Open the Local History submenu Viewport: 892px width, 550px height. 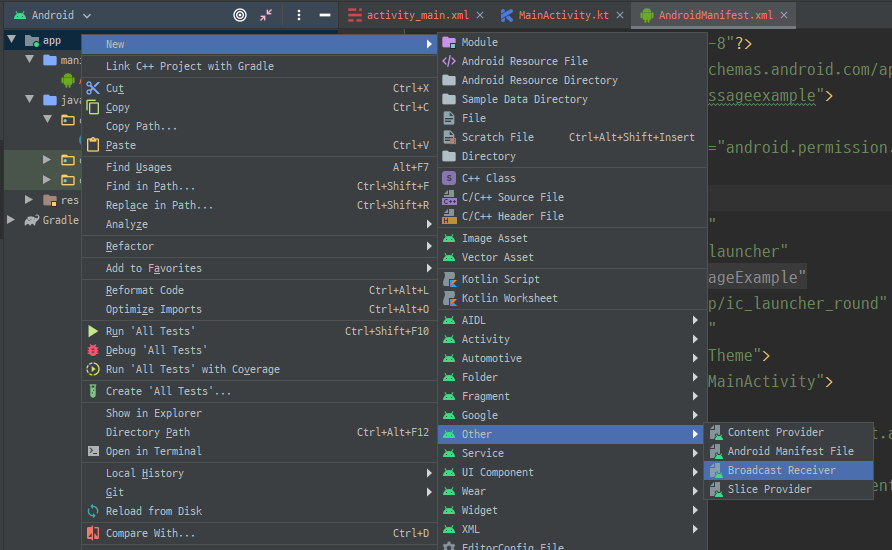click(x=259, y=473)
